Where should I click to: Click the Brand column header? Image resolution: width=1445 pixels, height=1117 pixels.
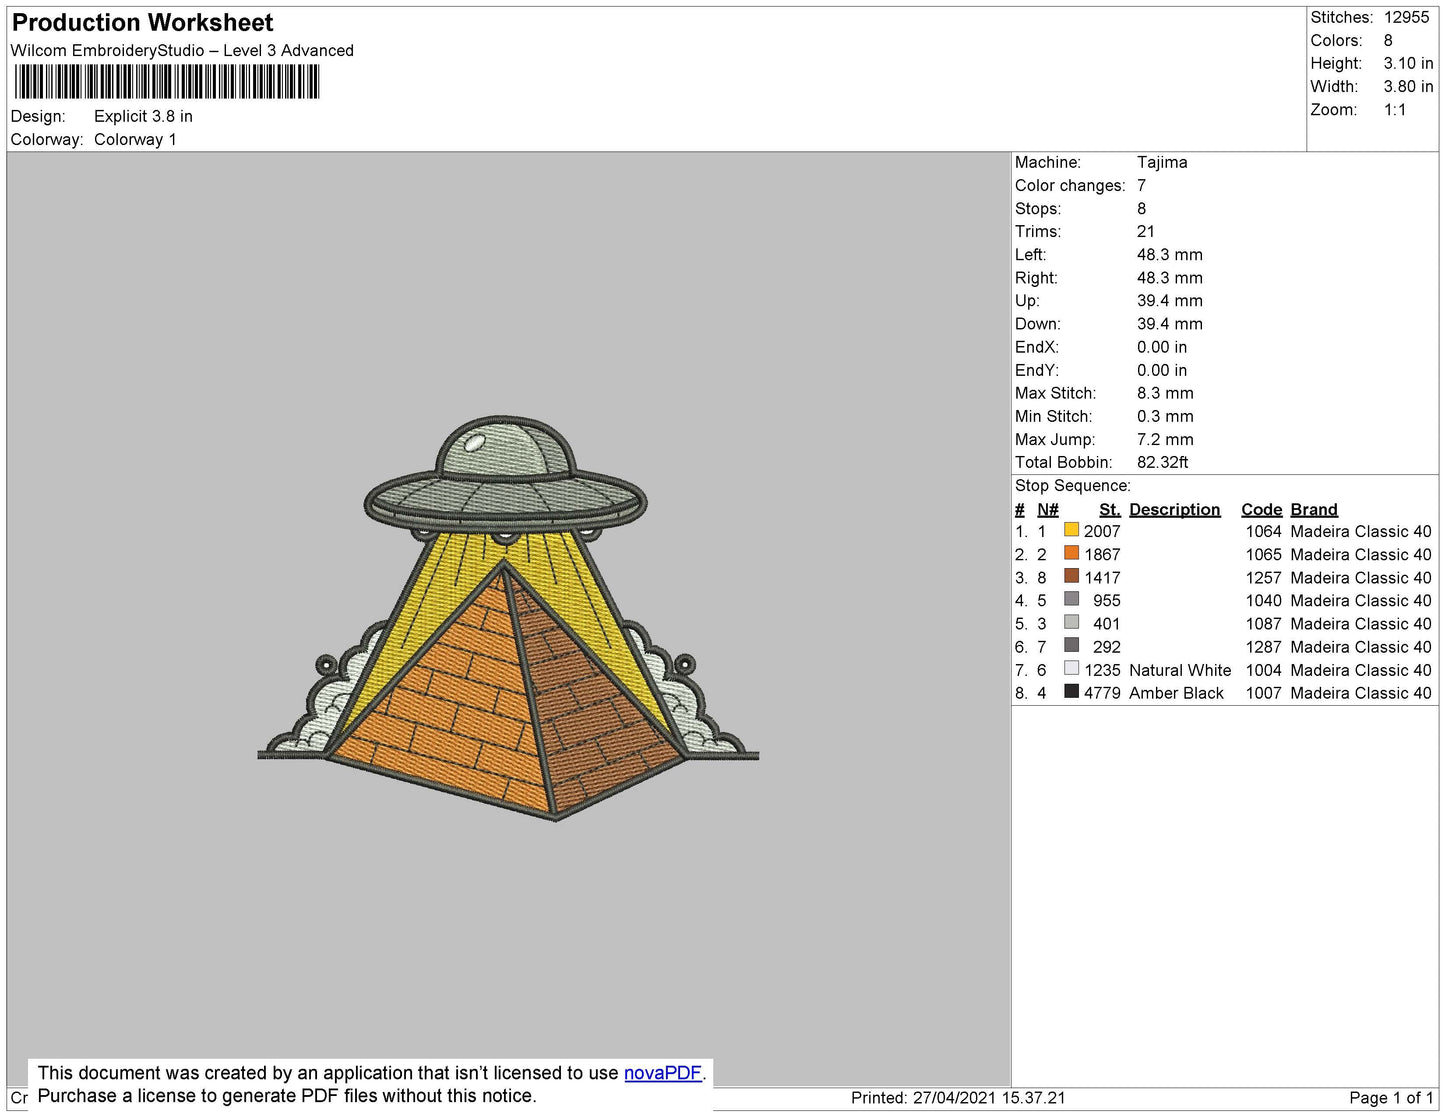(x=1314, y=509)
